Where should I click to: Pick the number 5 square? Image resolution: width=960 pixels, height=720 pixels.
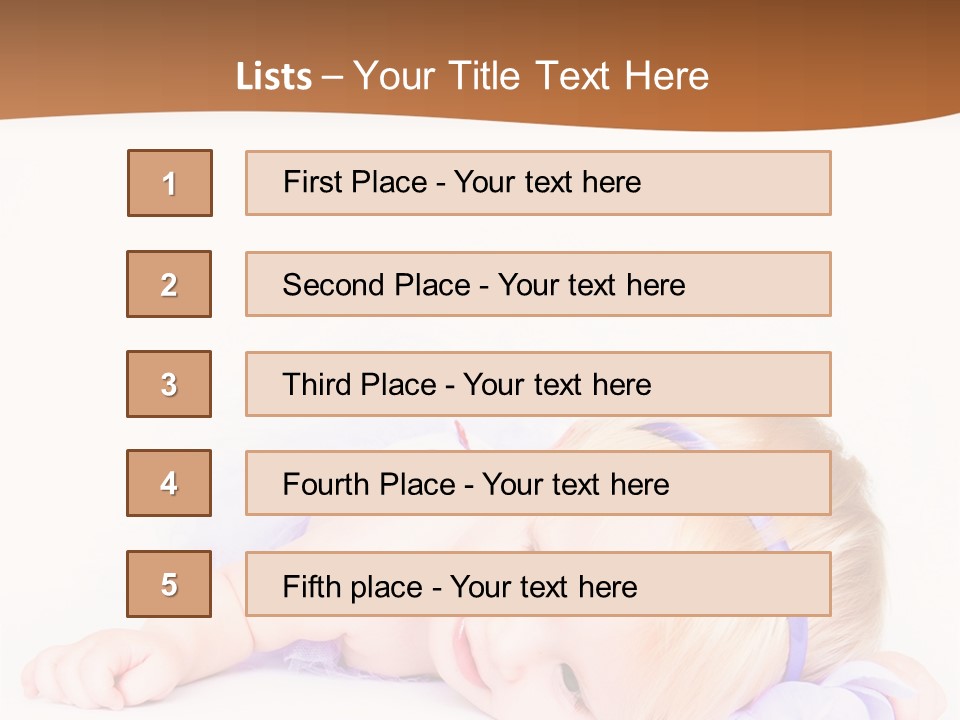click(x=169, y=584)
